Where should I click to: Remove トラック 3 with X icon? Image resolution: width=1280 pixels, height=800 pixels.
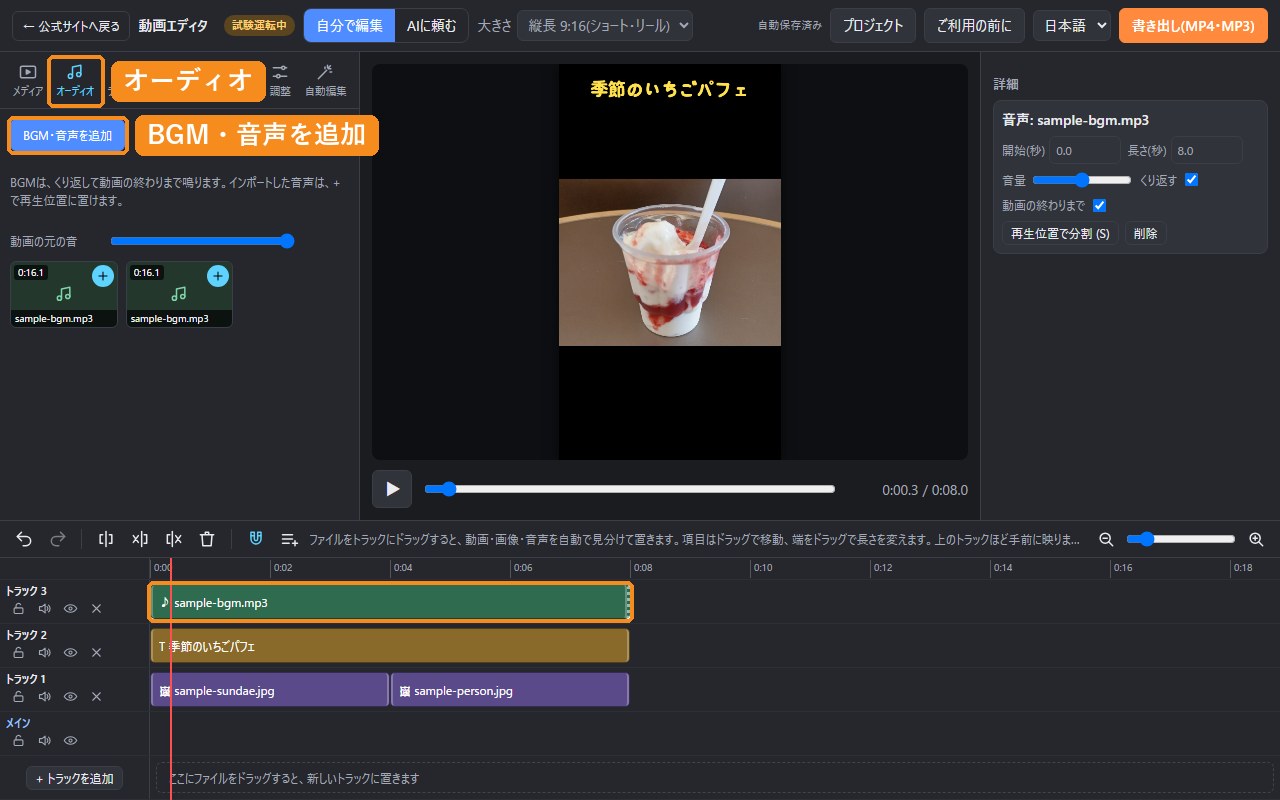click(96, 608)
